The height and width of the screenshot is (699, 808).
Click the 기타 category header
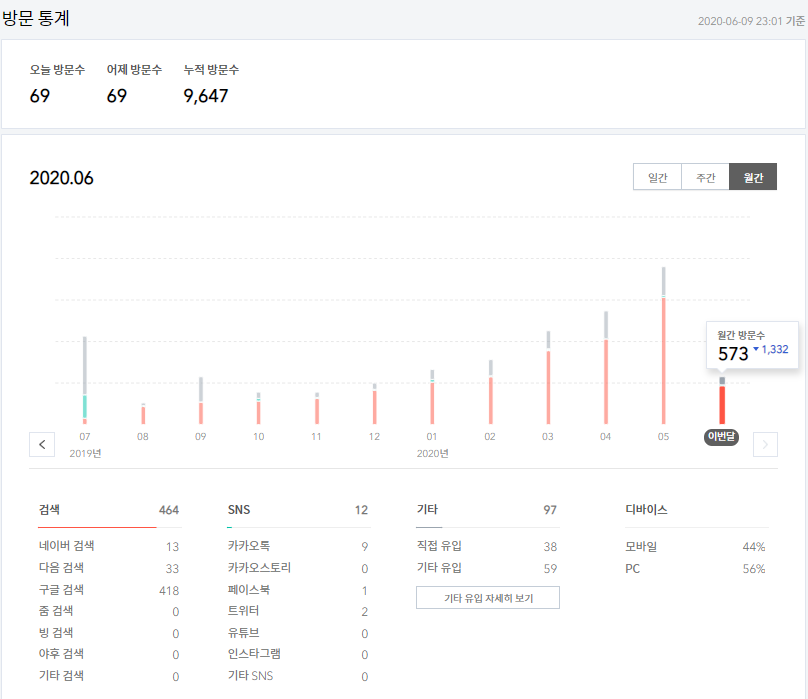click(427, 509)
